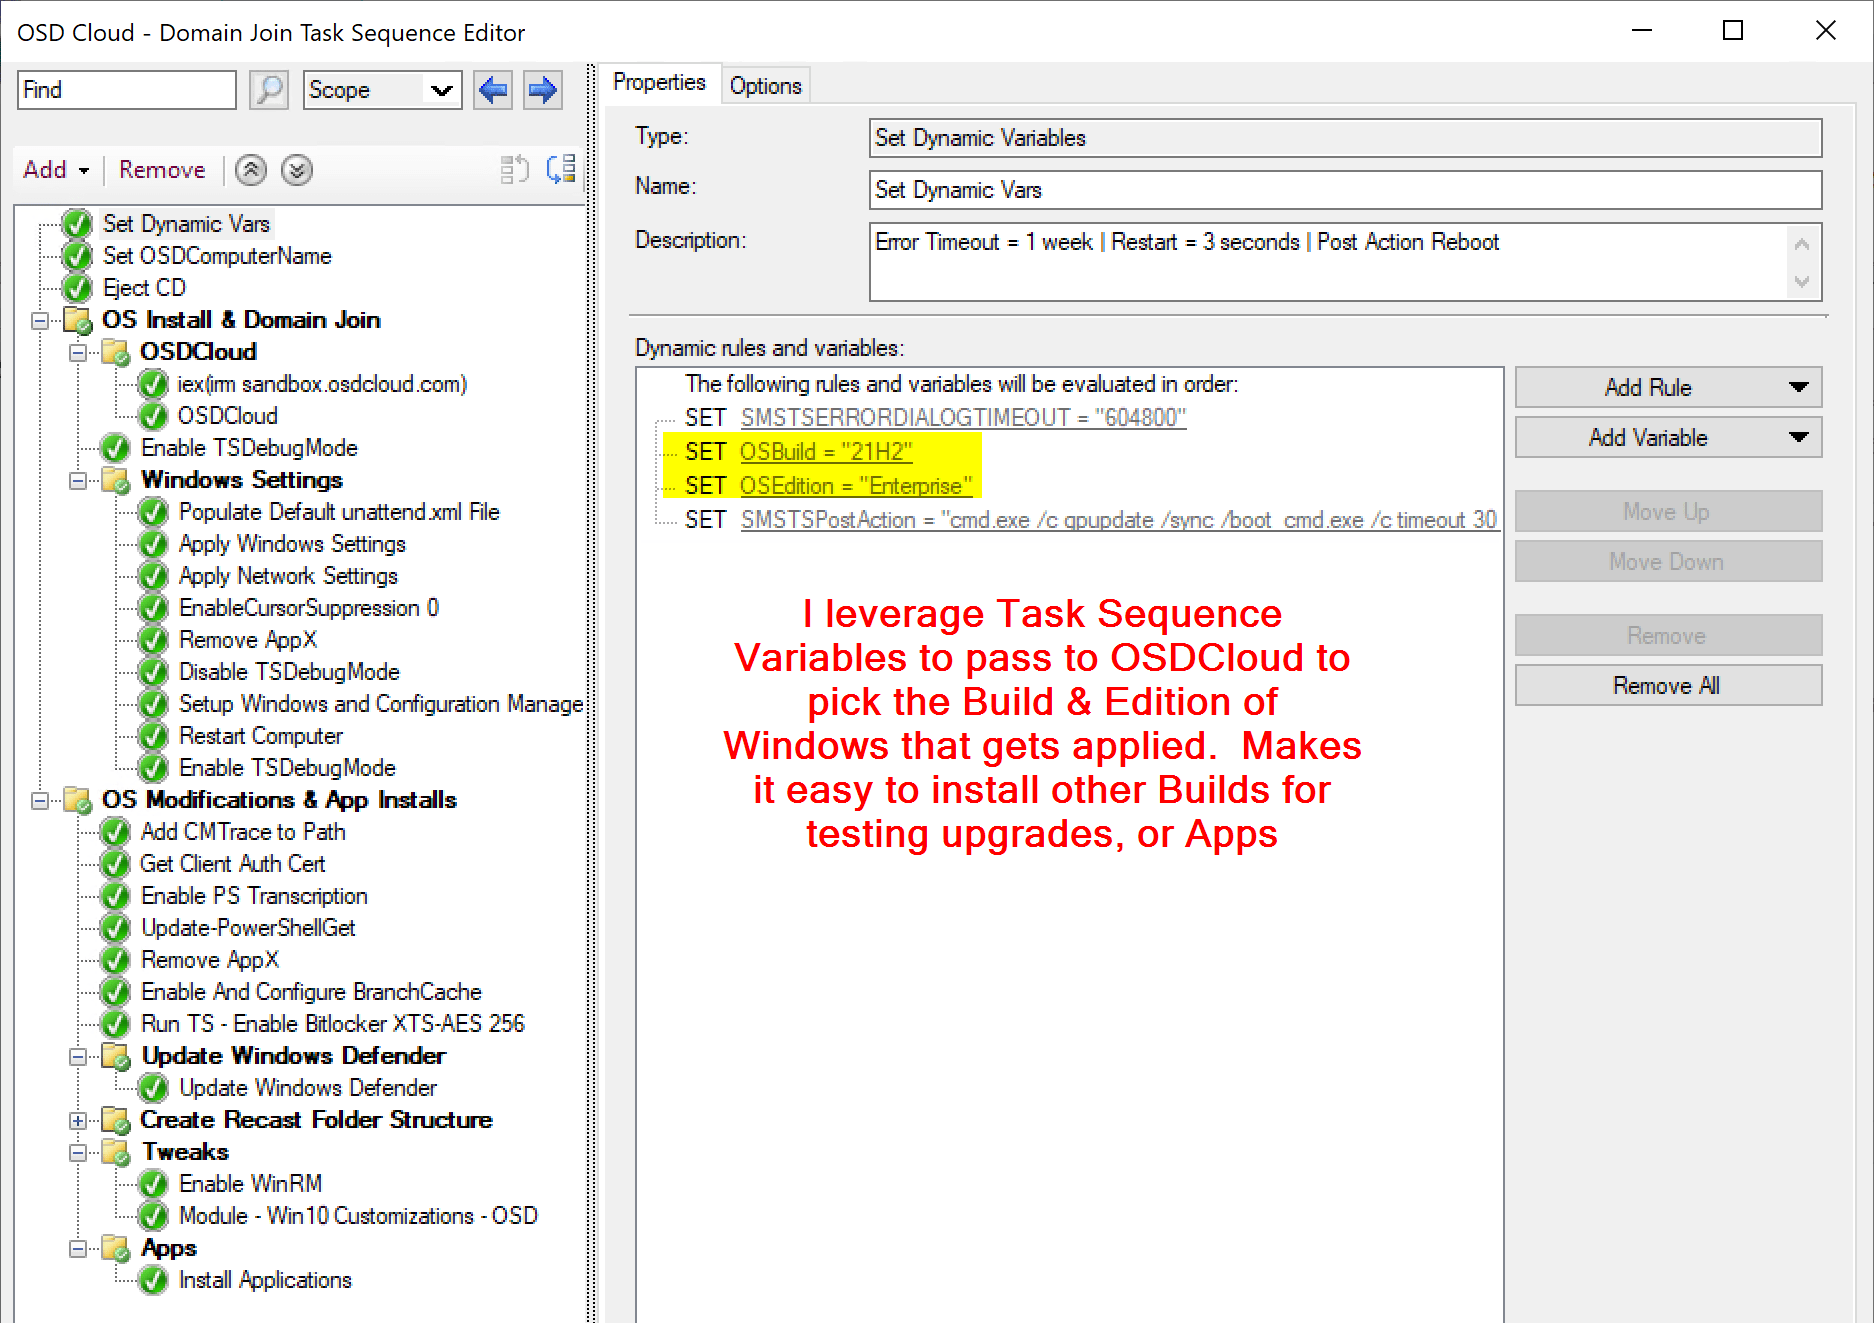Collapse the Tweaks group
Image resolution: width=1874 pixels, height=1323 pixels.
[x=78, y=1152]
